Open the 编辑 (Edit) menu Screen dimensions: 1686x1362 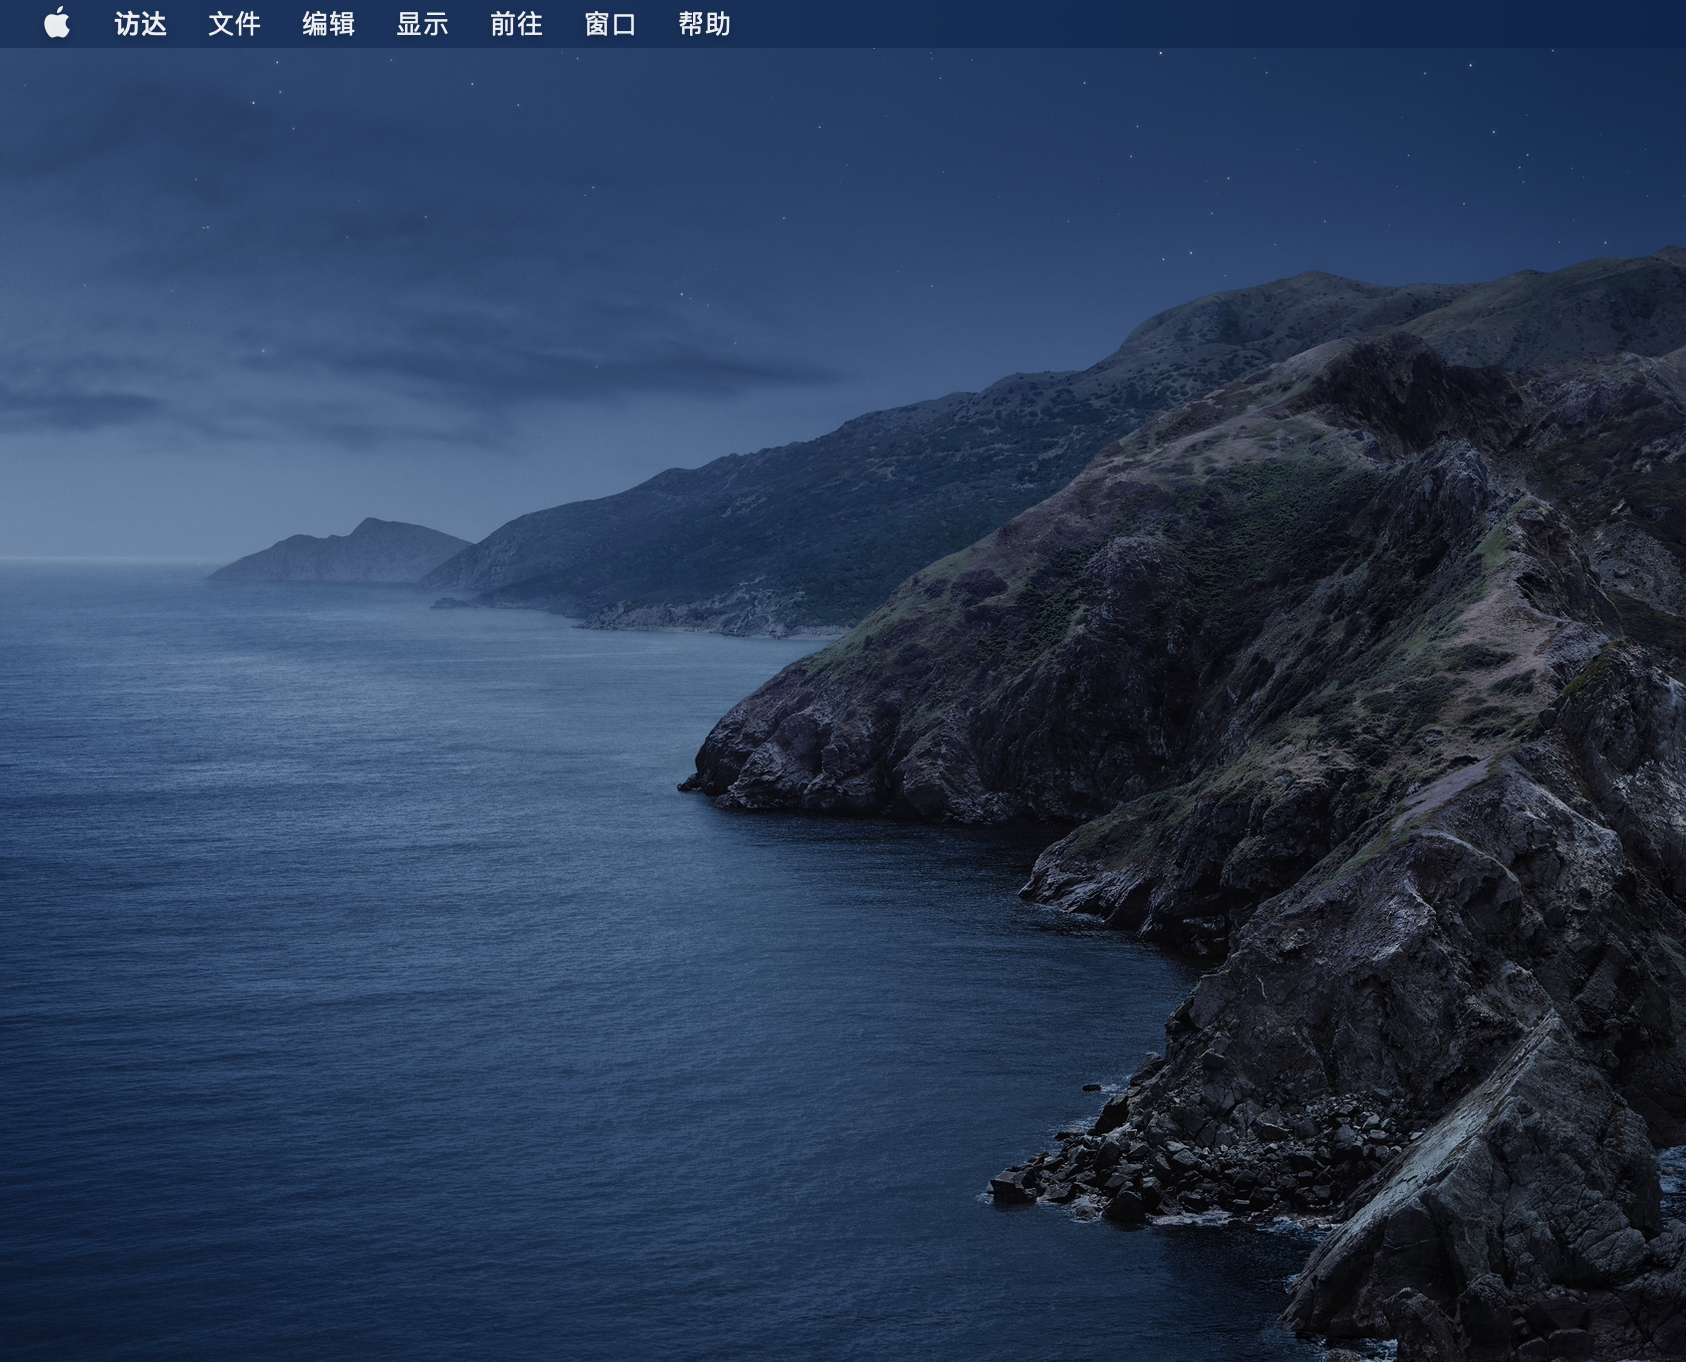click(328, 24)
